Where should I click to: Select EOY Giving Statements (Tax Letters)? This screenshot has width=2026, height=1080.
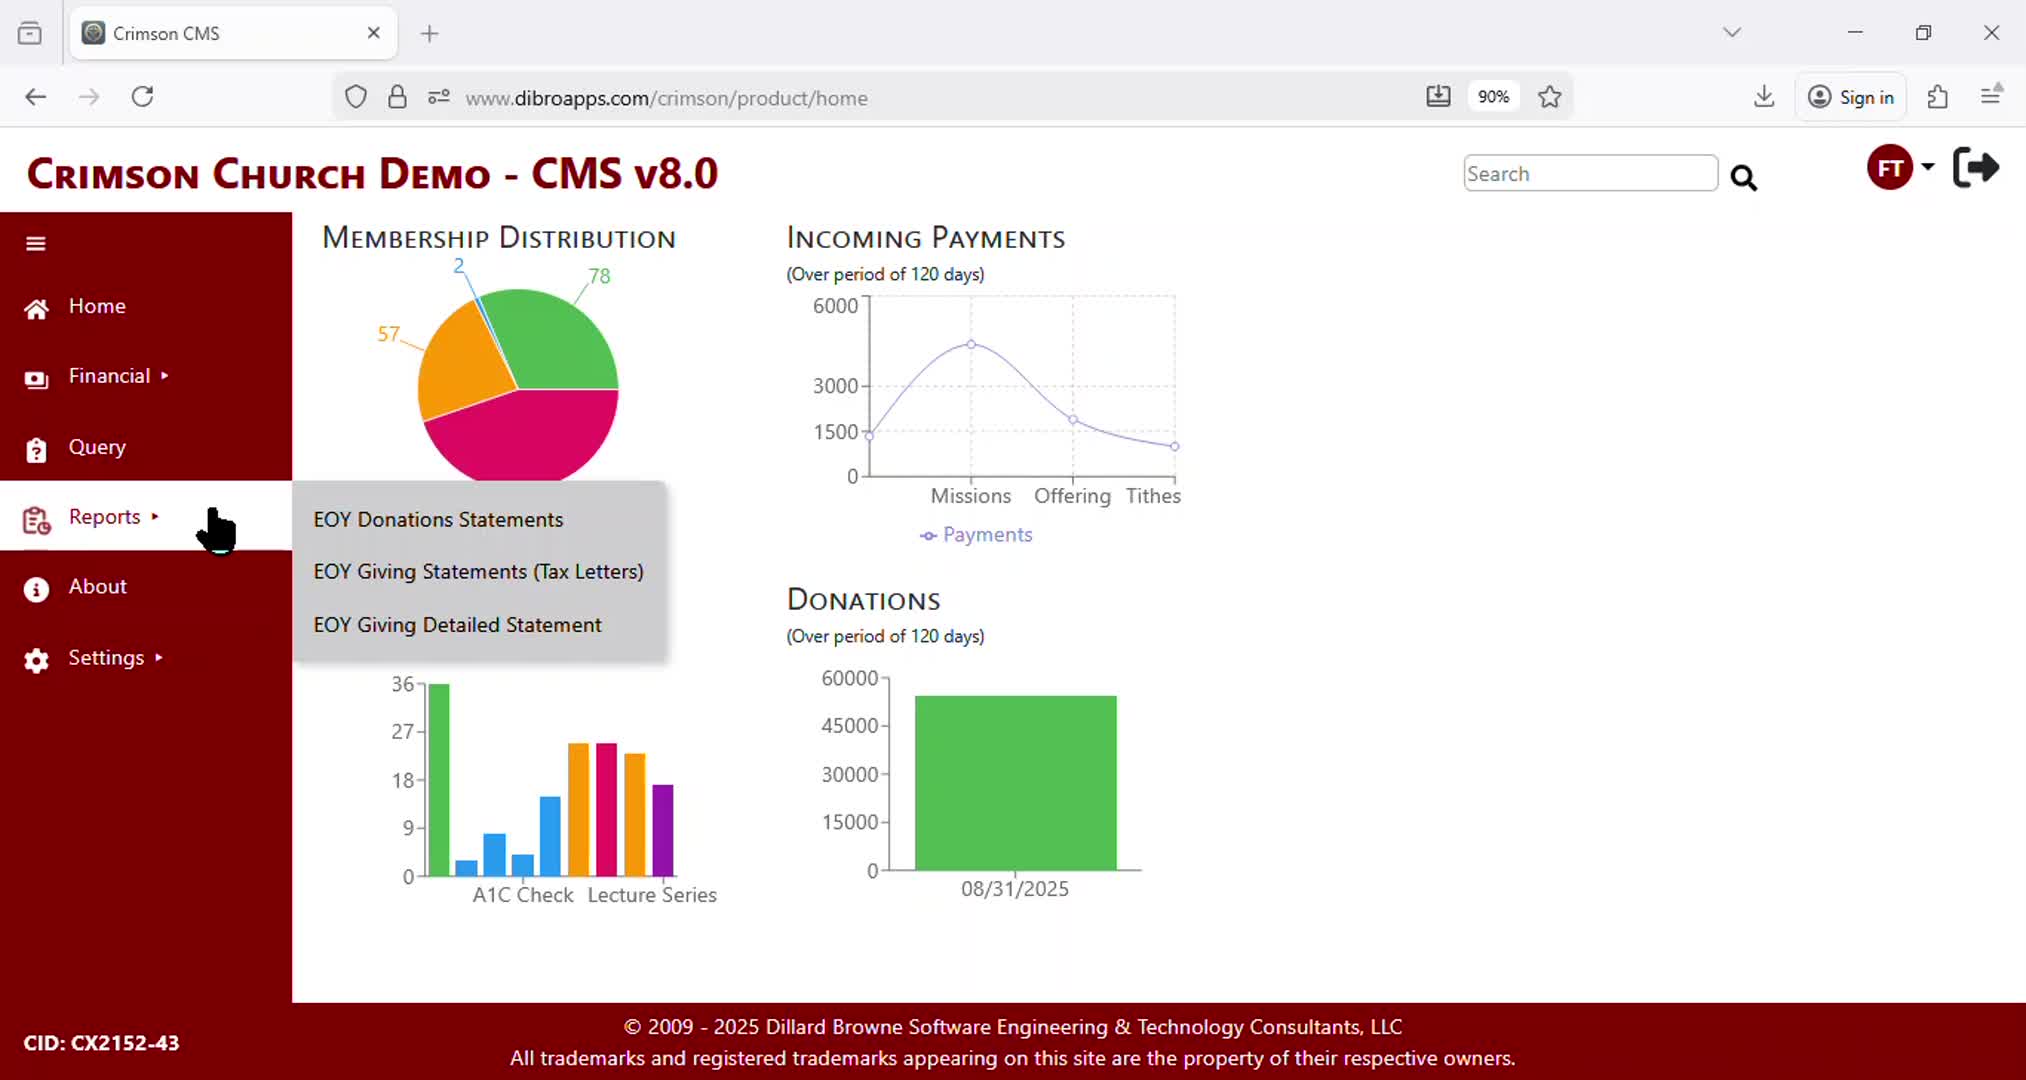pos(478,572)
